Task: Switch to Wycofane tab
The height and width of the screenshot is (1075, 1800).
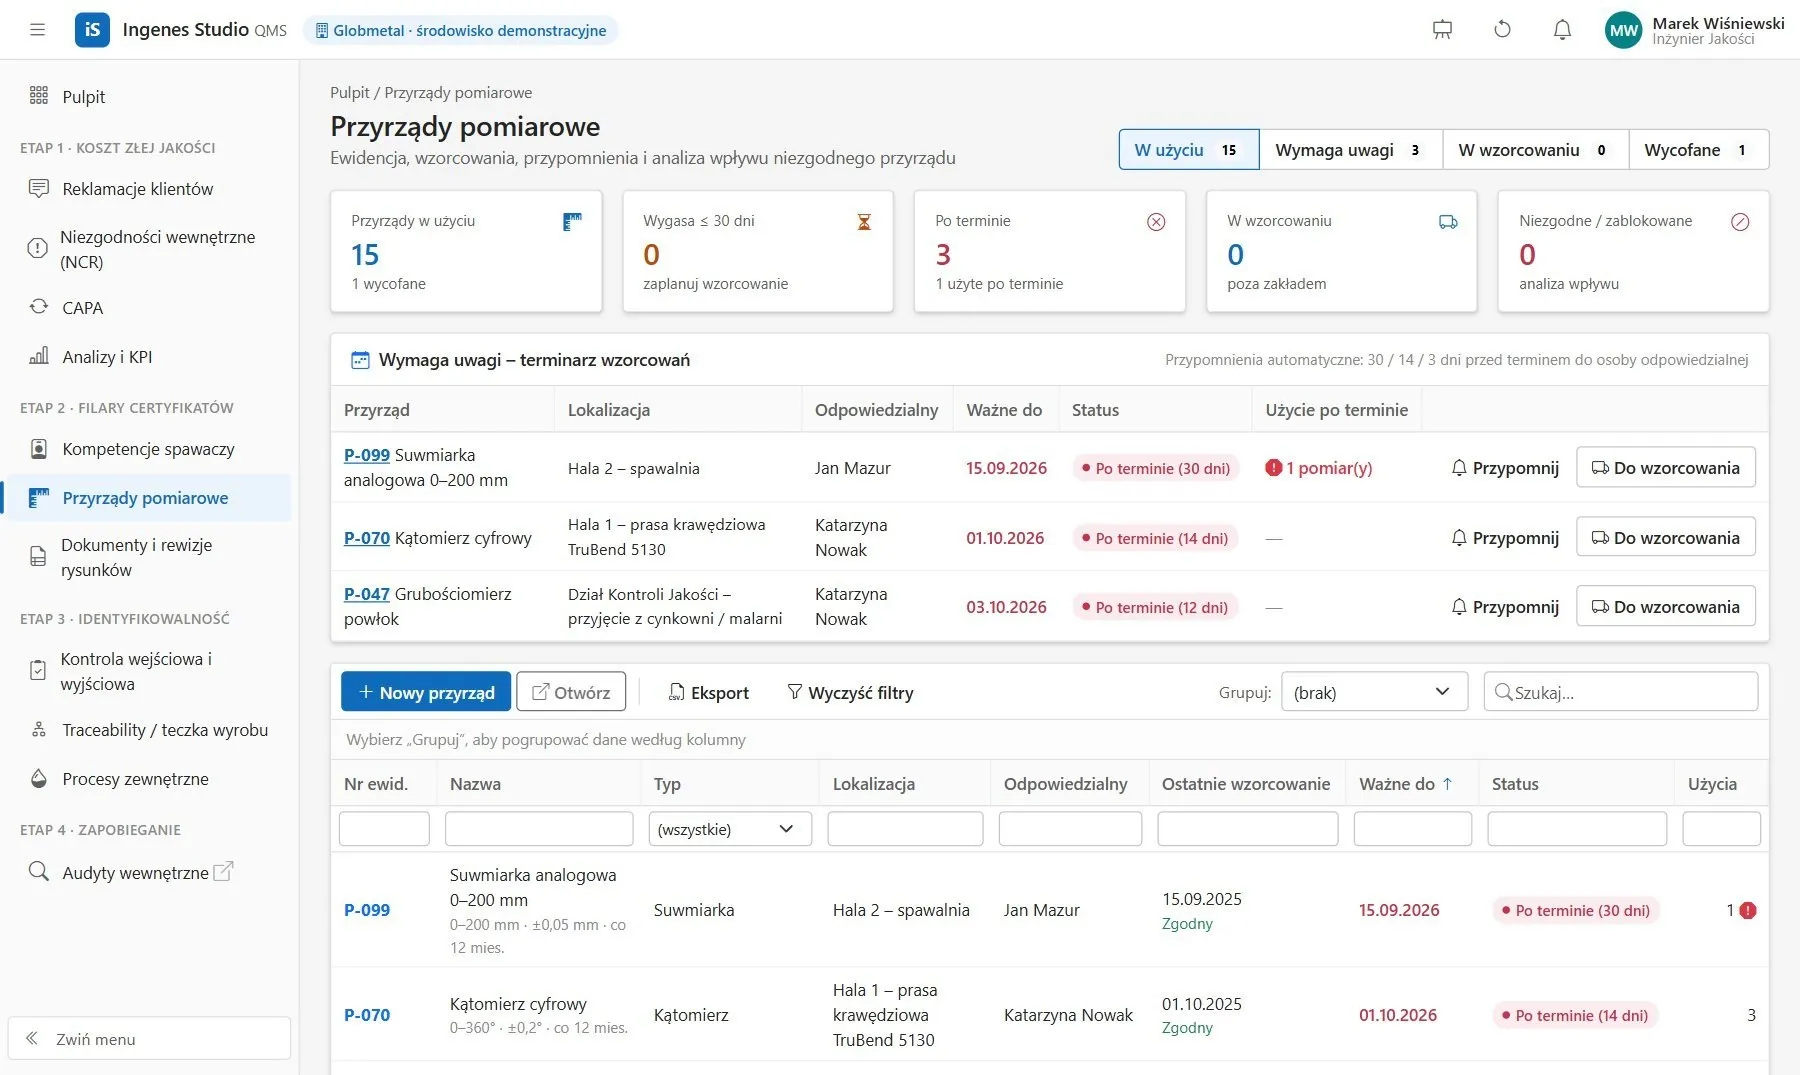Action: coord(1698,150)
